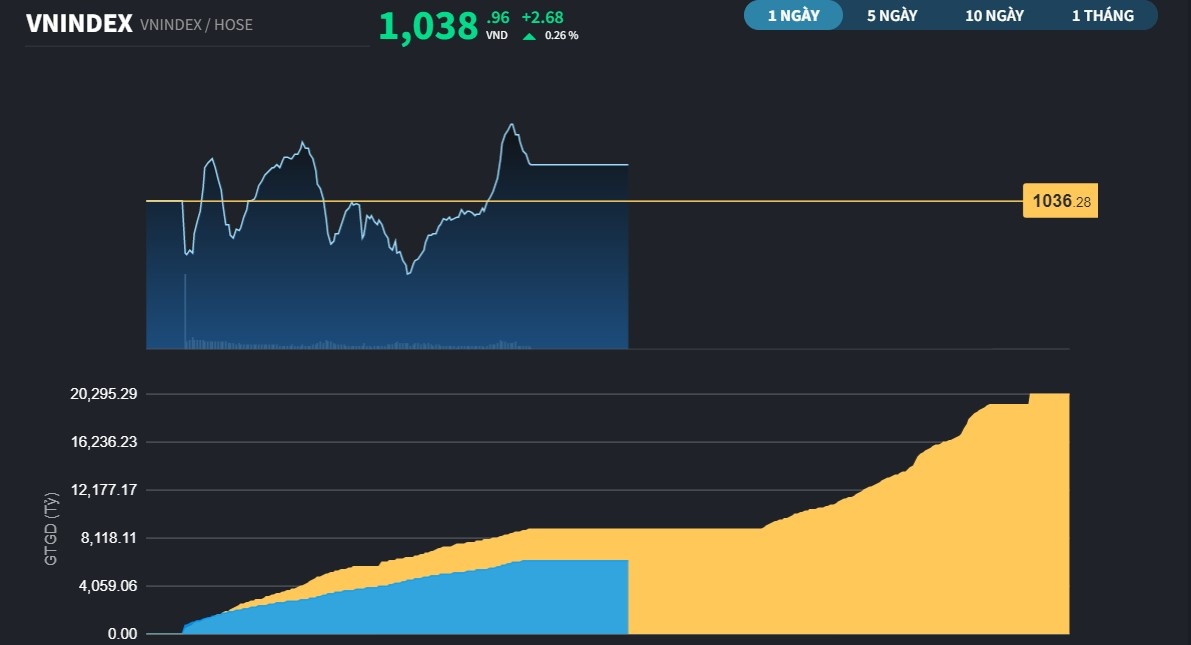Click the tall opening volume bar
Image resolution: width=1191 pixels, height=645 pixels.
(185, 310)
